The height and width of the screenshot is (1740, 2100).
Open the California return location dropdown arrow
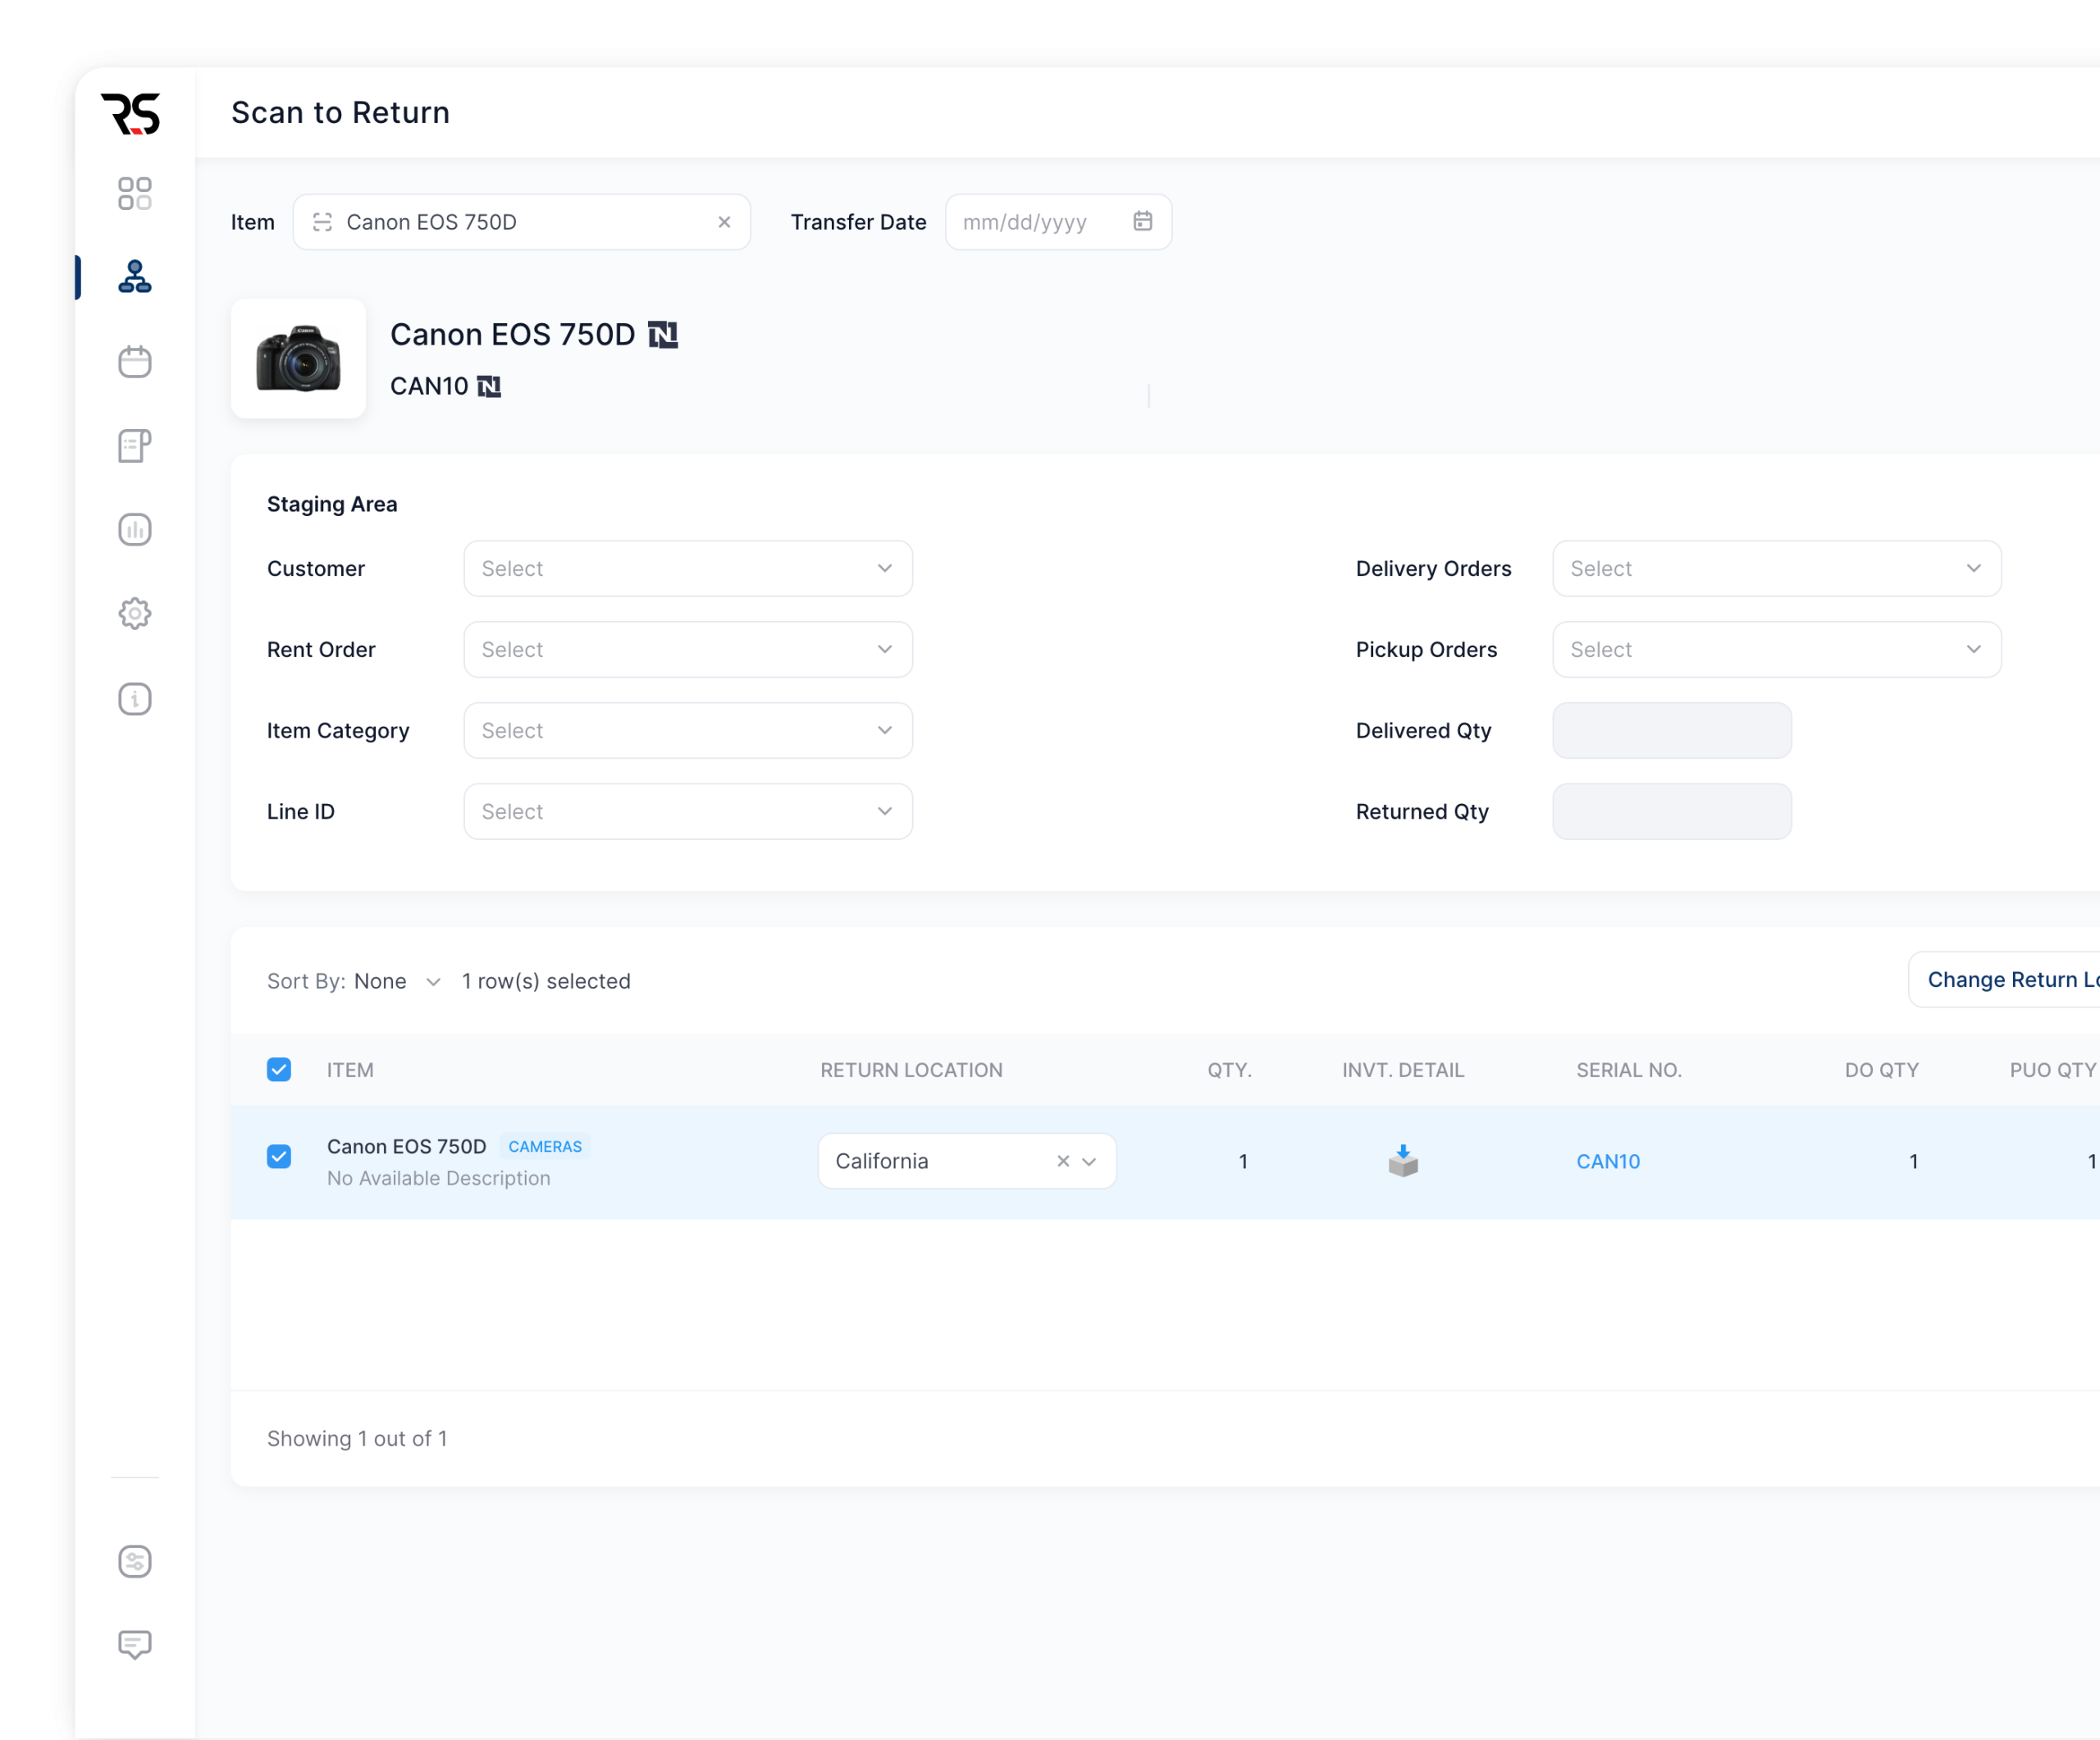coord(1090,1161)
